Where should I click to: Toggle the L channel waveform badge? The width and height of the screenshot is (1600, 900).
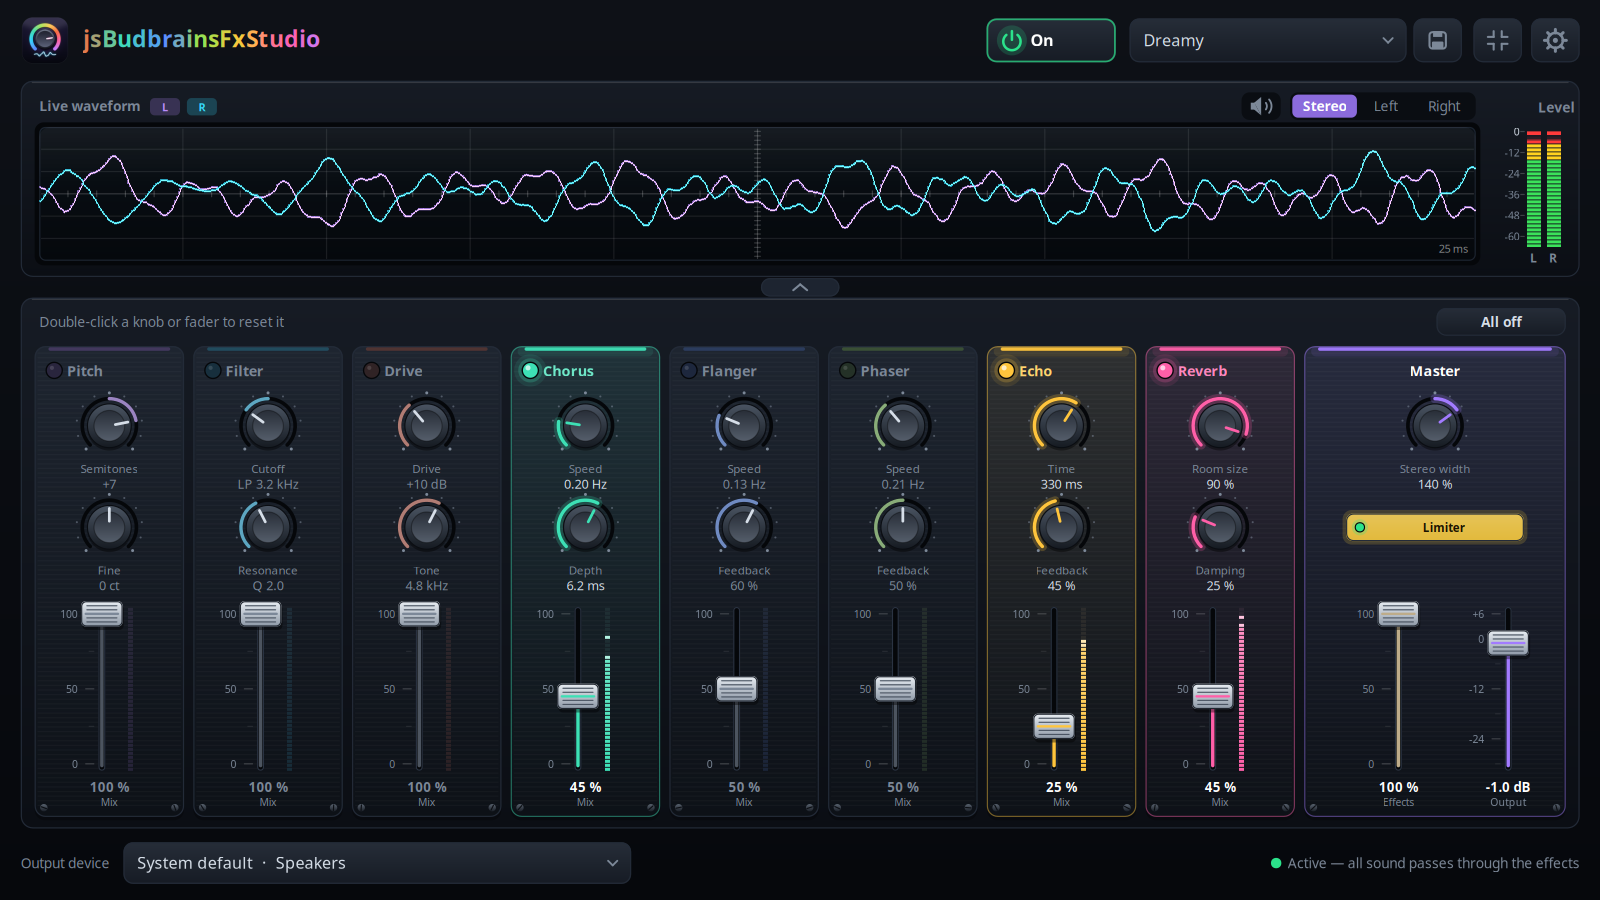165,107
